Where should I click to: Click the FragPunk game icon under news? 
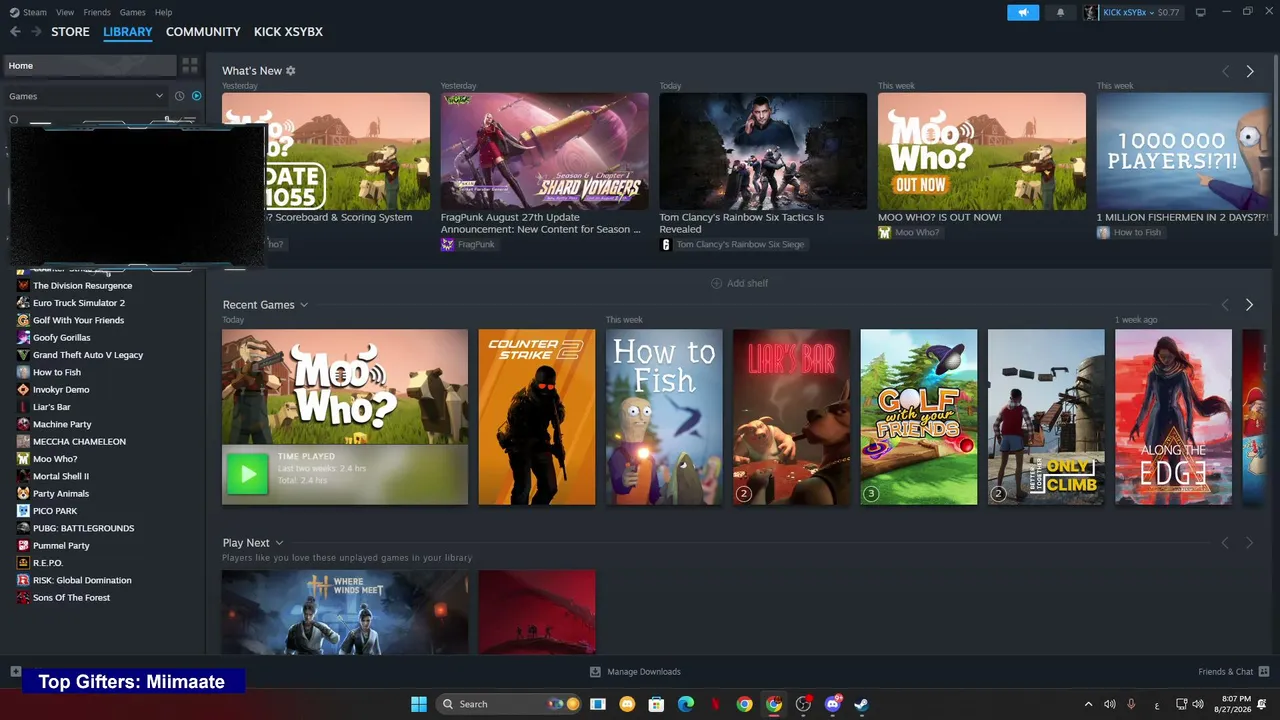pos(447,244)
